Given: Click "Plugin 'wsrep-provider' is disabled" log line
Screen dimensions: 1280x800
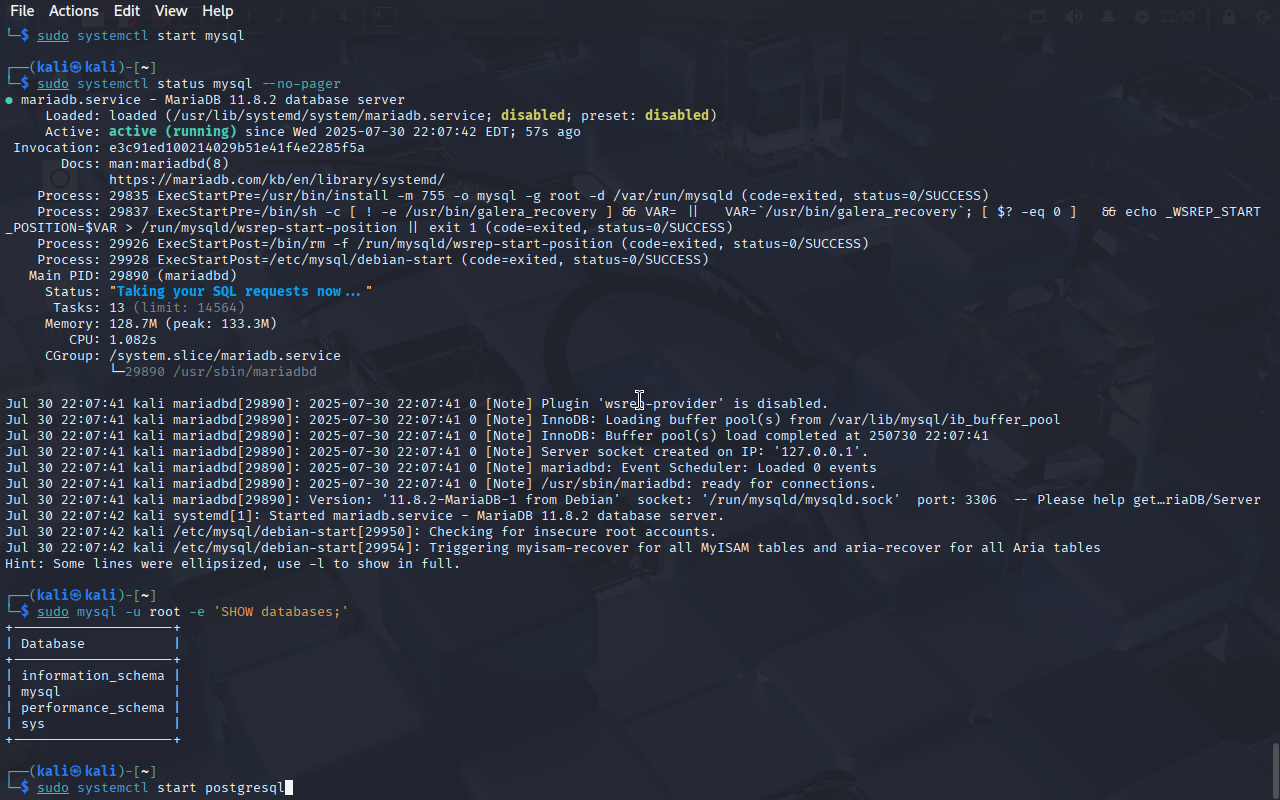Looking at the screenshot, I should 685,403.
